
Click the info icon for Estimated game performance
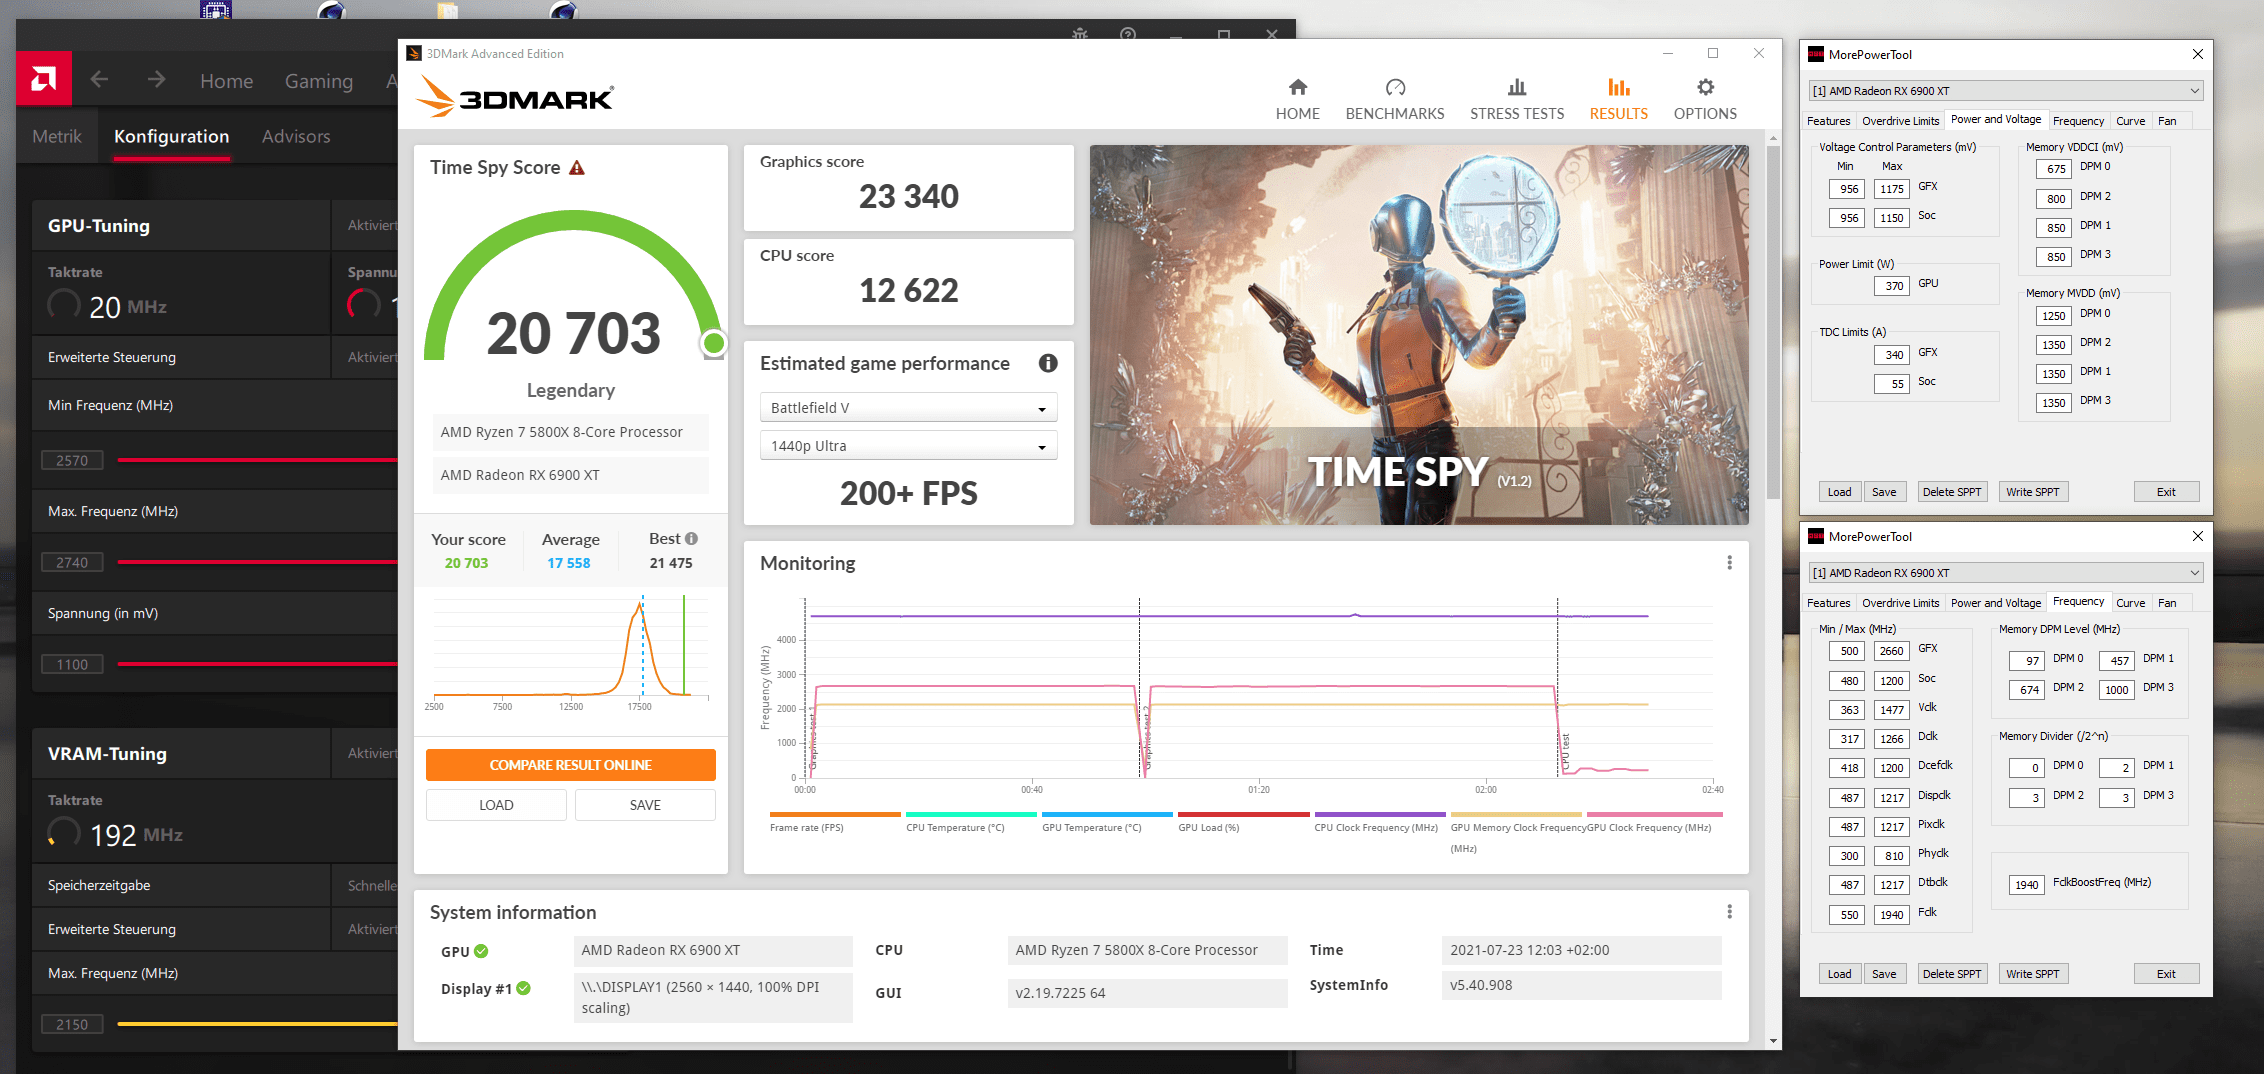click(1047, 363)
